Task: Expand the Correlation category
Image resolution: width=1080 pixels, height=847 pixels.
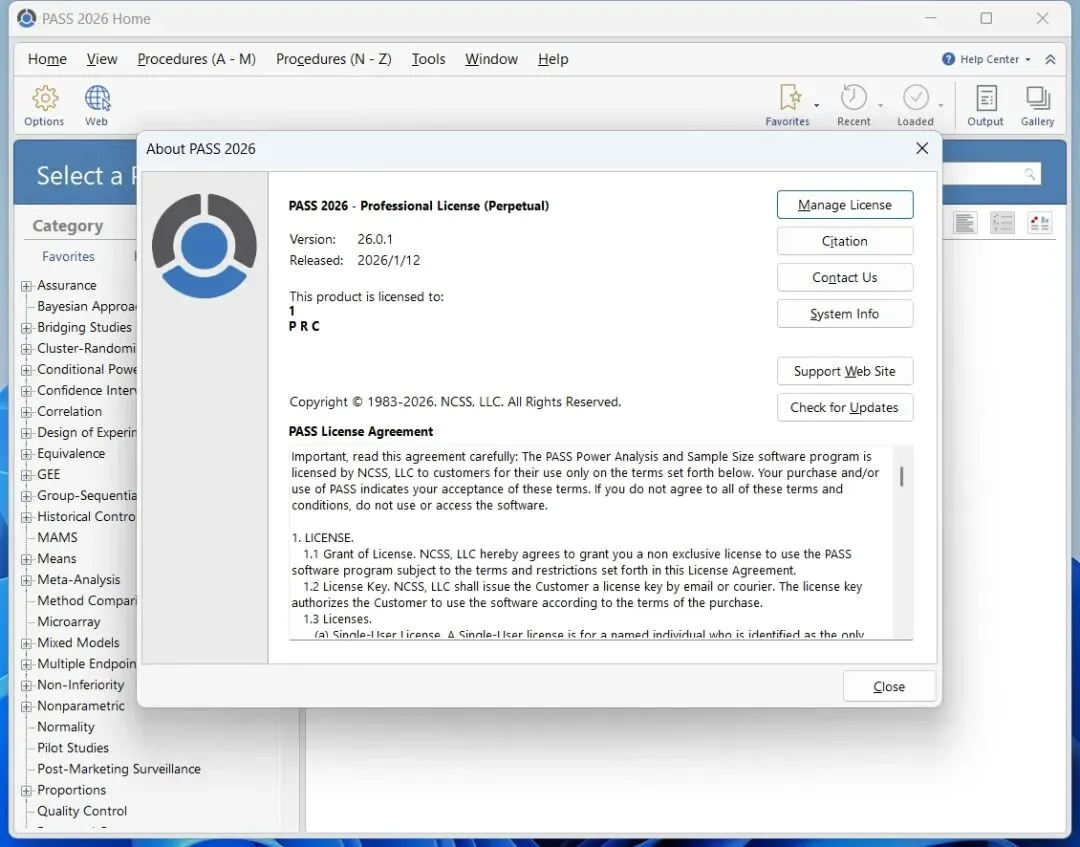Action: tap(26, 412)
